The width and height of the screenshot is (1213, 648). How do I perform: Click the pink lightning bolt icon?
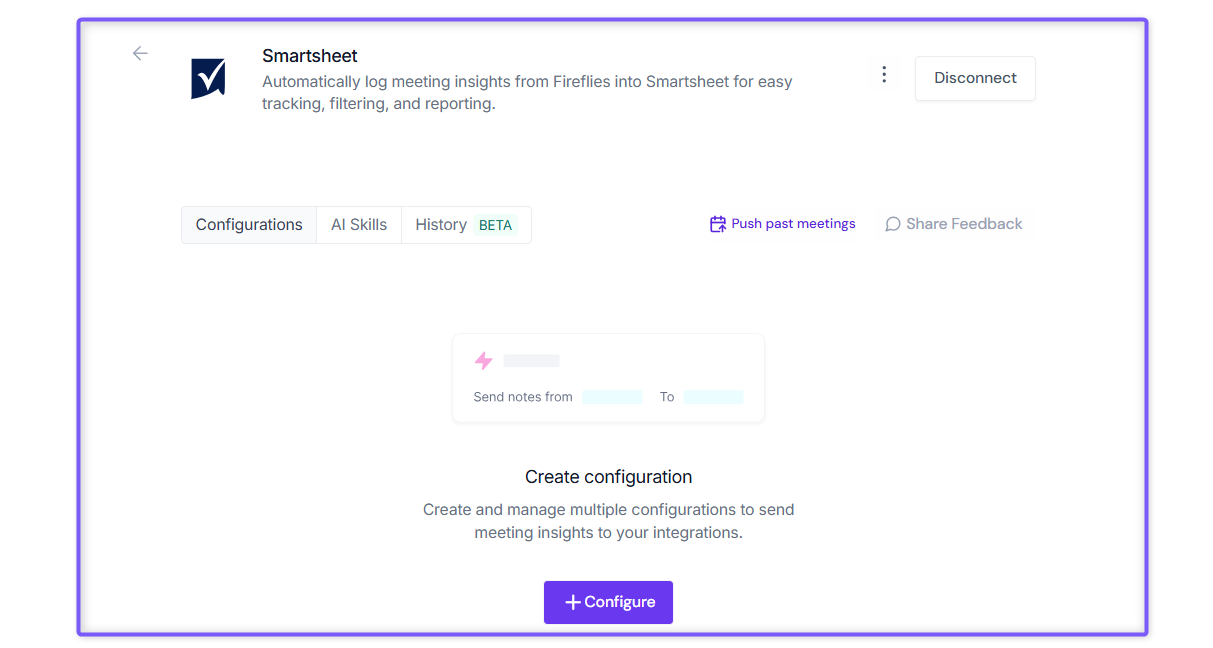[x=484, y=361]
